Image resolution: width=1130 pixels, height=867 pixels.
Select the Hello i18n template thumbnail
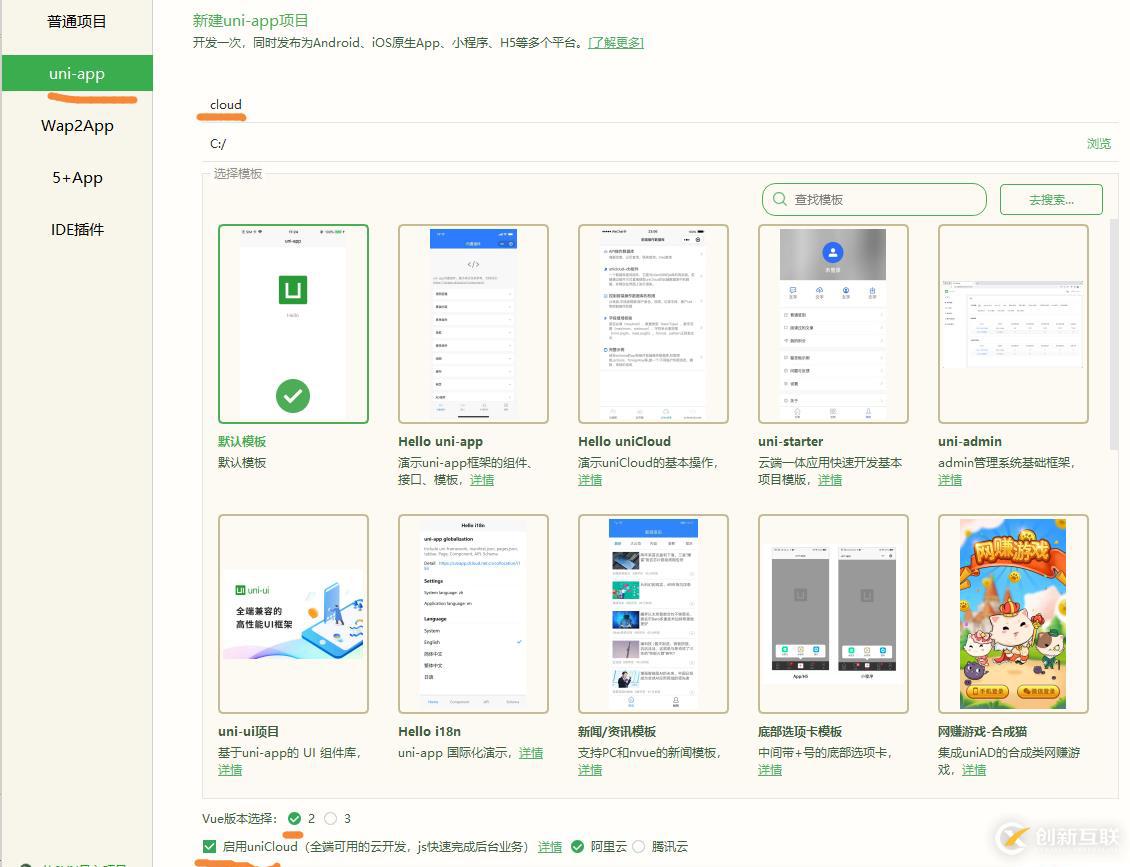(x=473, y=614)
